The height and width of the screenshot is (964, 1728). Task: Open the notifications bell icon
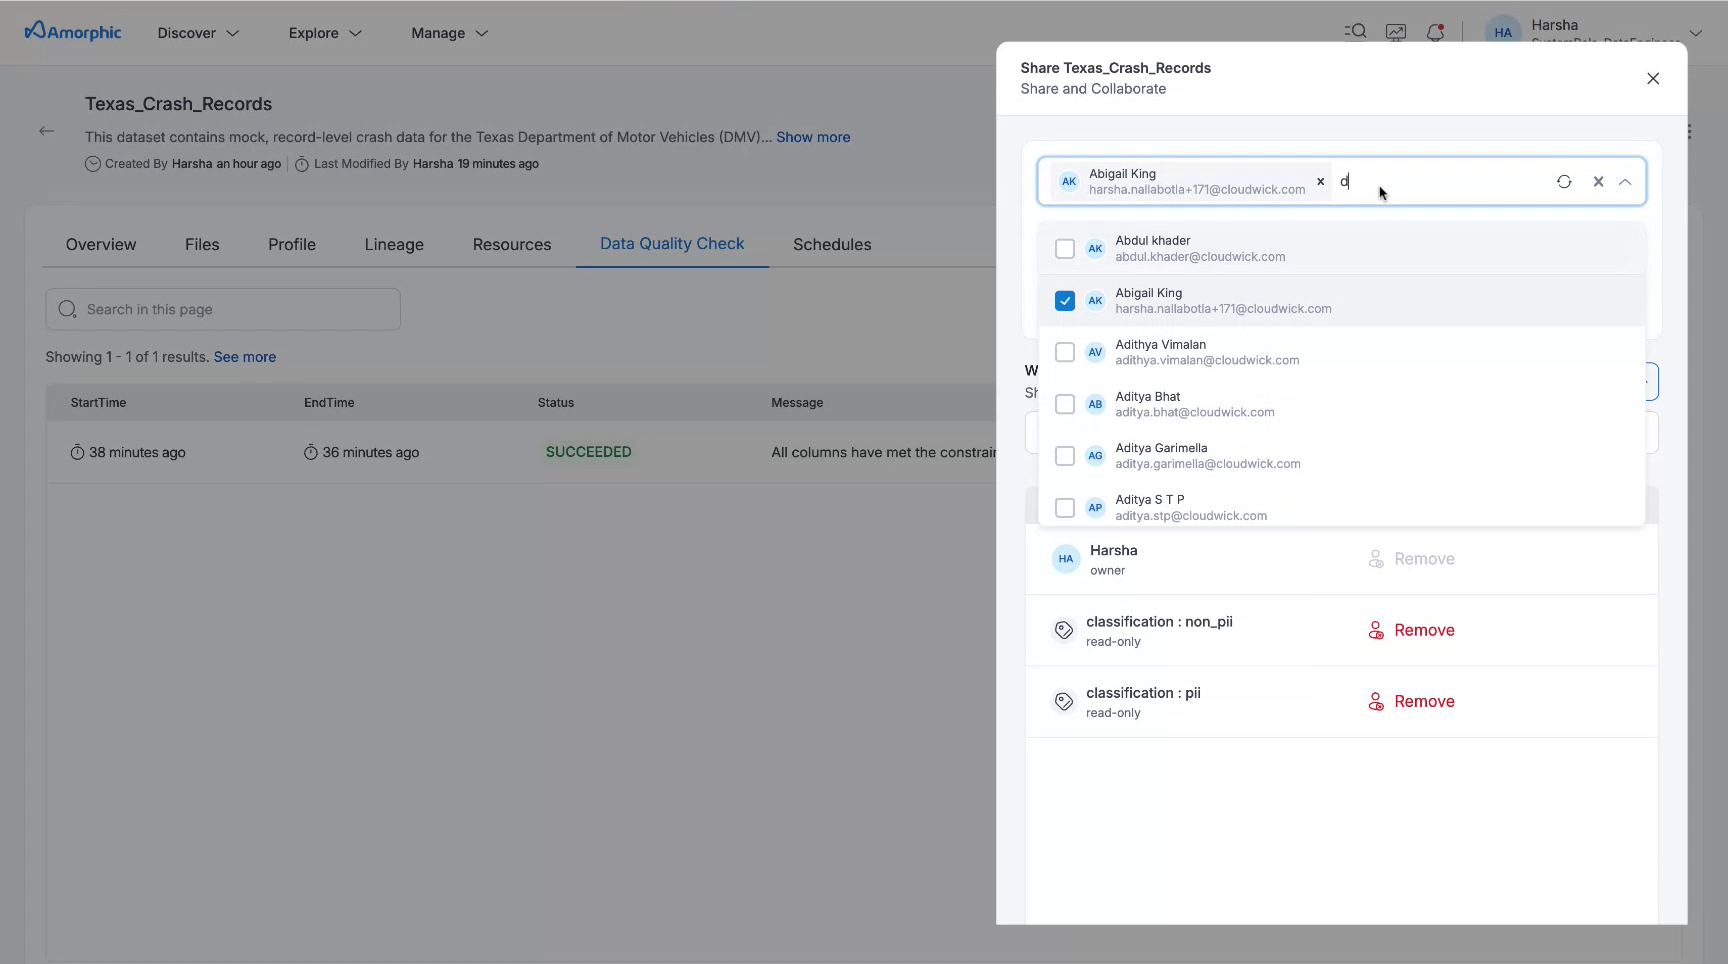(x=1435, y=32)
